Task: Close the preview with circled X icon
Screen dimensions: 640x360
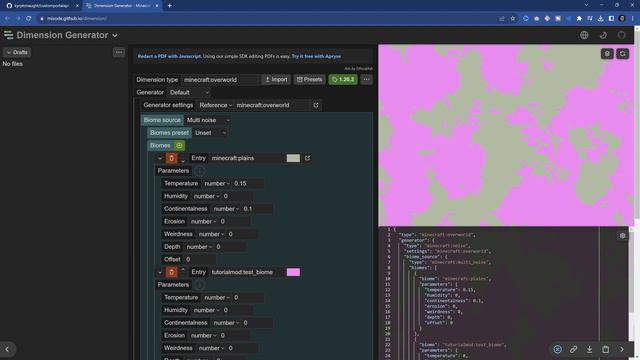Action: tap(557, 349)
